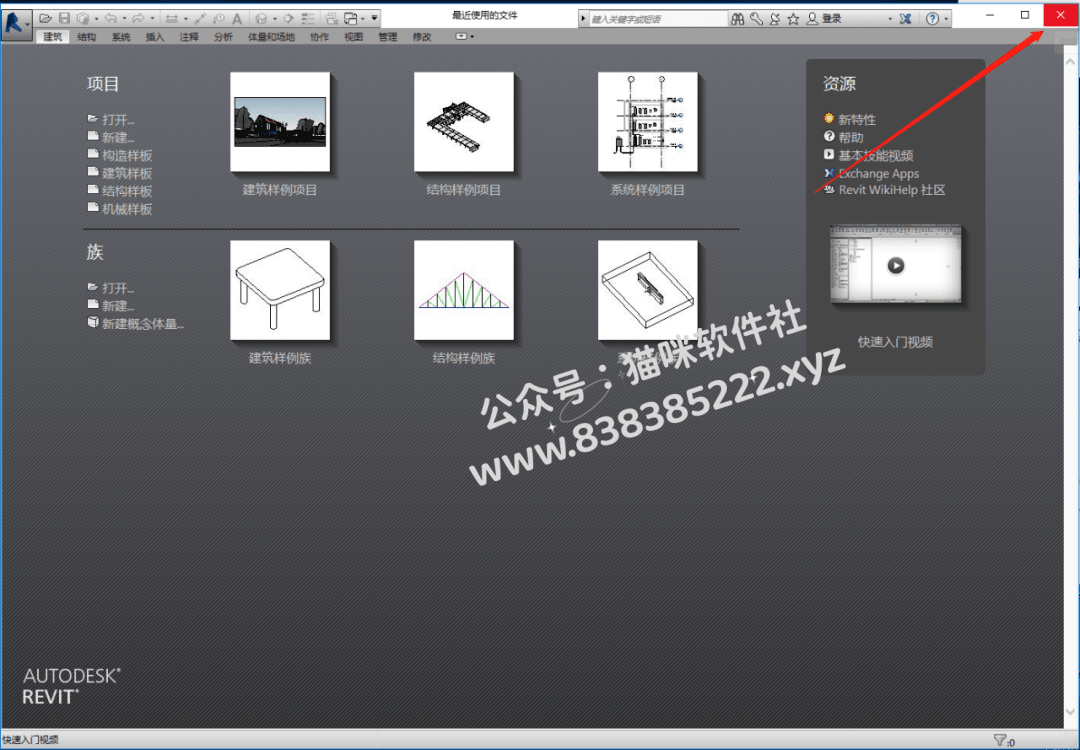Expand the Redo history dropdown arrow
Image resolution: width=1080 pixels, height=750 pixels.
click(152, 19)
